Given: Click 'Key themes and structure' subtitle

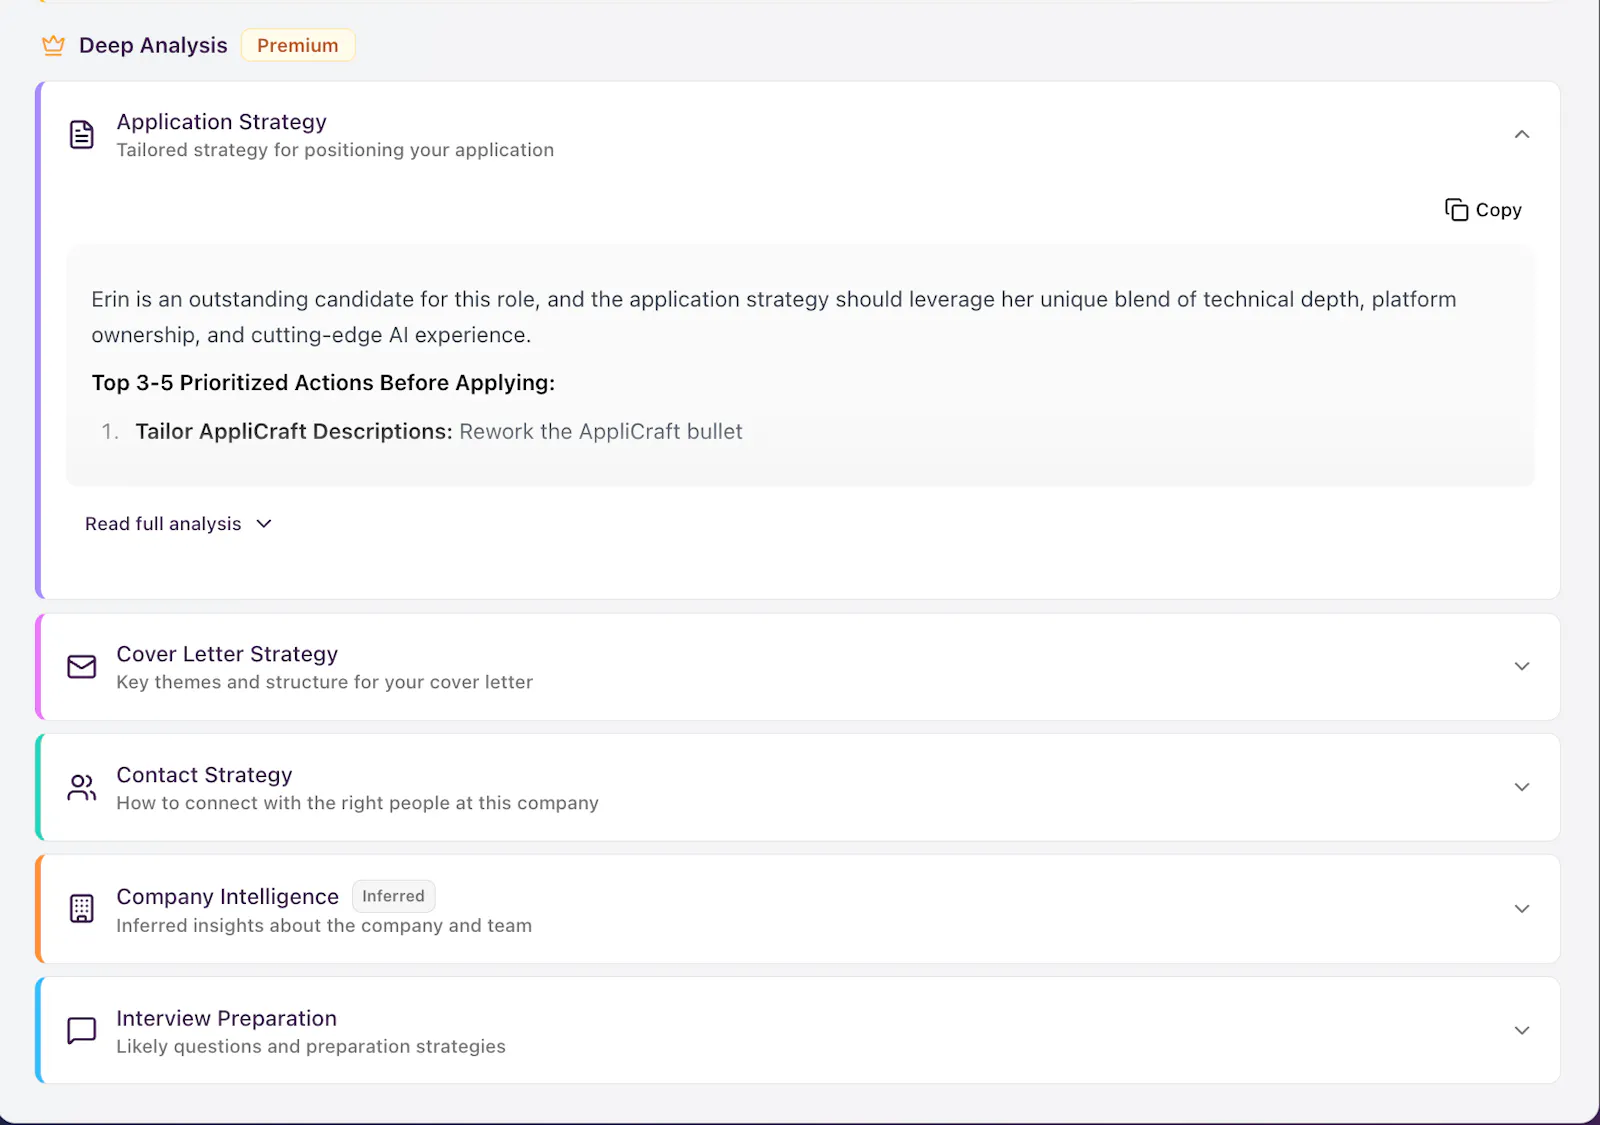Looking at the screenshot, I should 325,682.
